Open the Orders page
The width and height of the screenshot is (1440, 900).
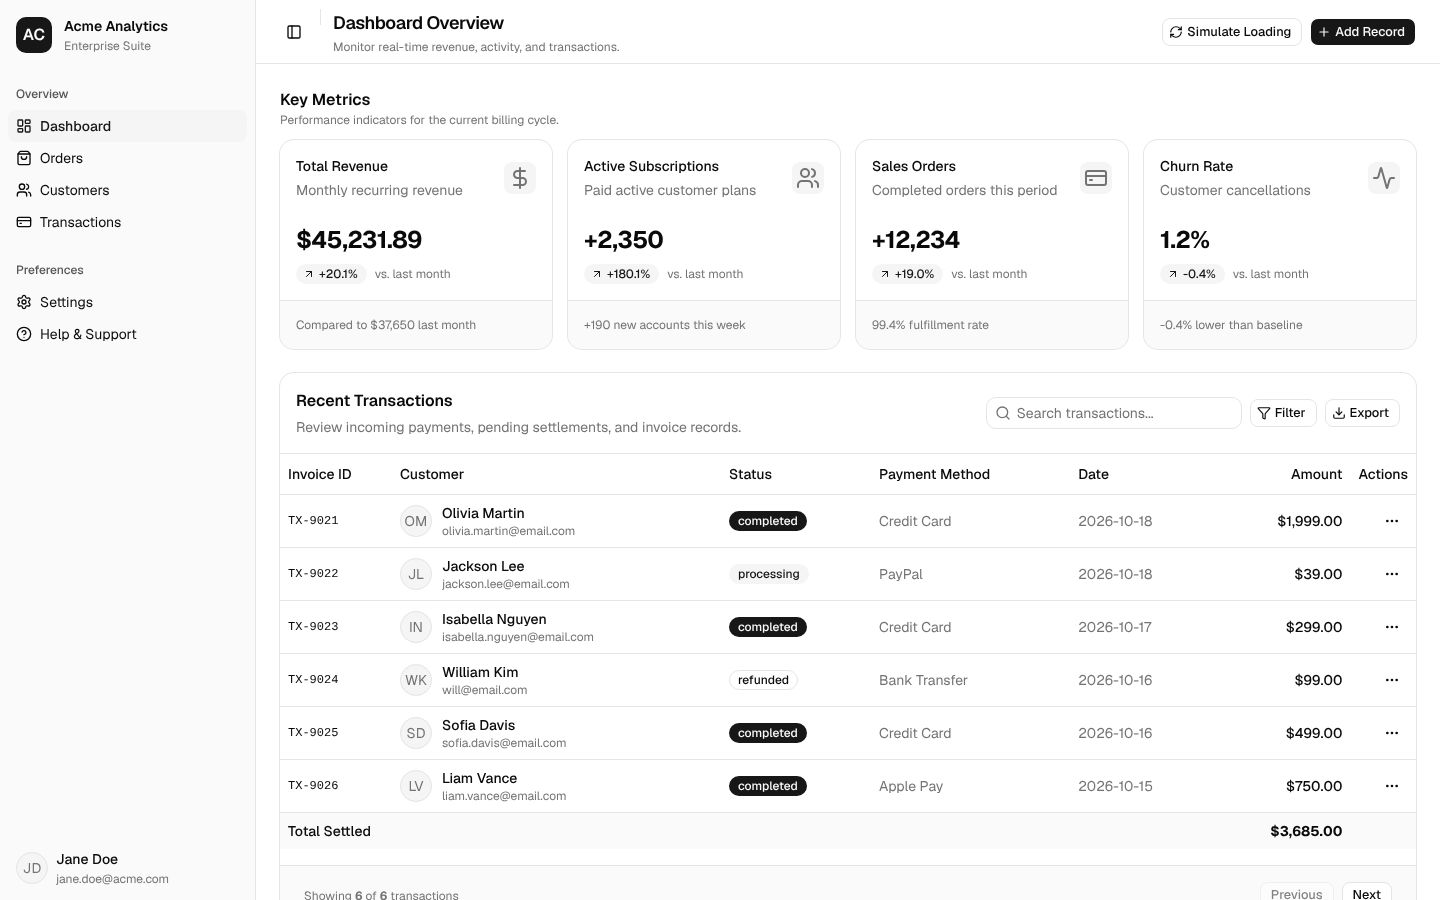pos(127,158)
